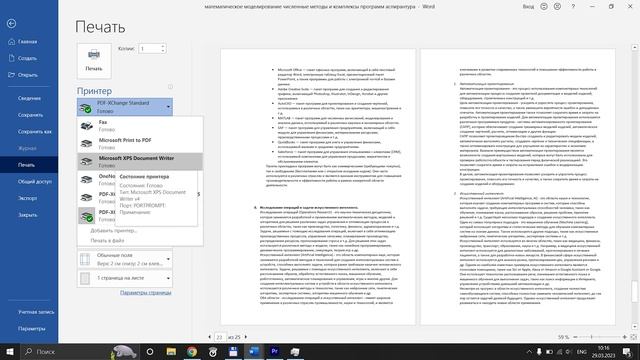Open Adobe Premiere Pro from taskbar
This screenshot has height=360, width=640.
(275, 352)
